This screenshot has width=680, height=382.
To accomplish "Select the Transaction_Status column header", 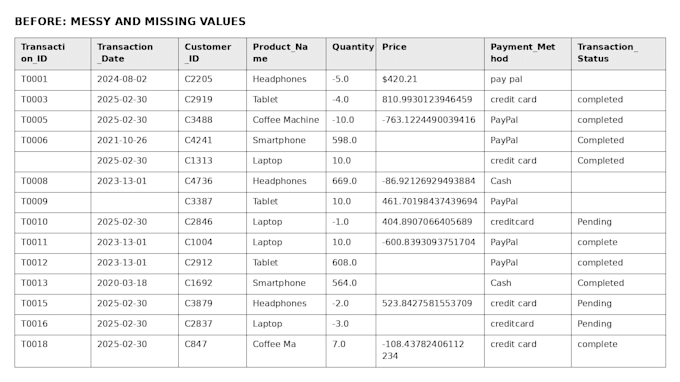I will pyautogui.click(x=618, y=53).
